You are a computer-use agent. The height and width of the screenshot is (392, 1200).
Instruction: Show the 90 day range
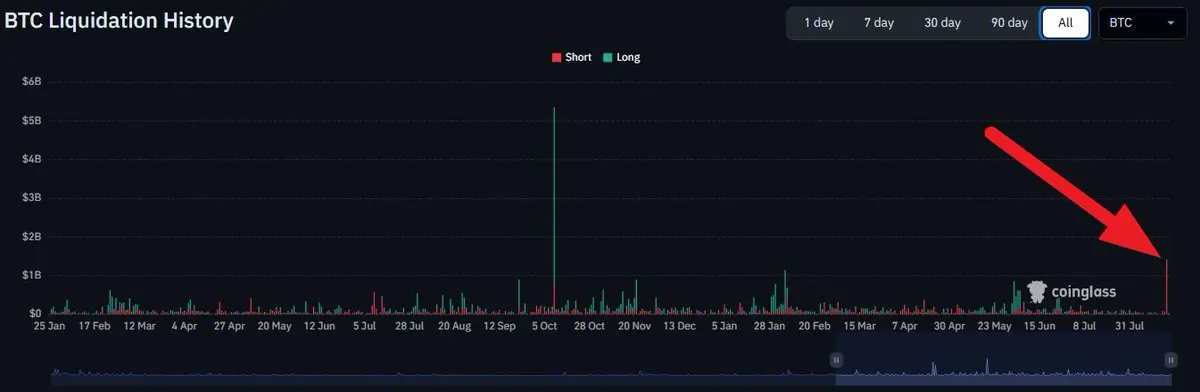click(x=1008, y=23)
